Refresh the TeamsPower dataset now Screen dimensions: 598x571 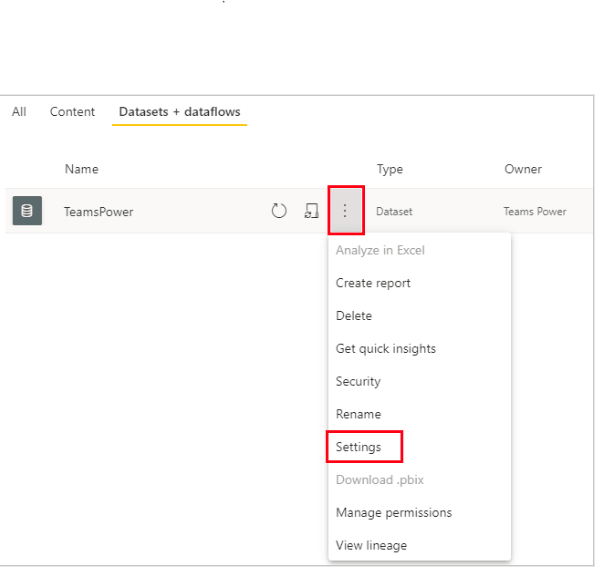[x=280, y=211]
